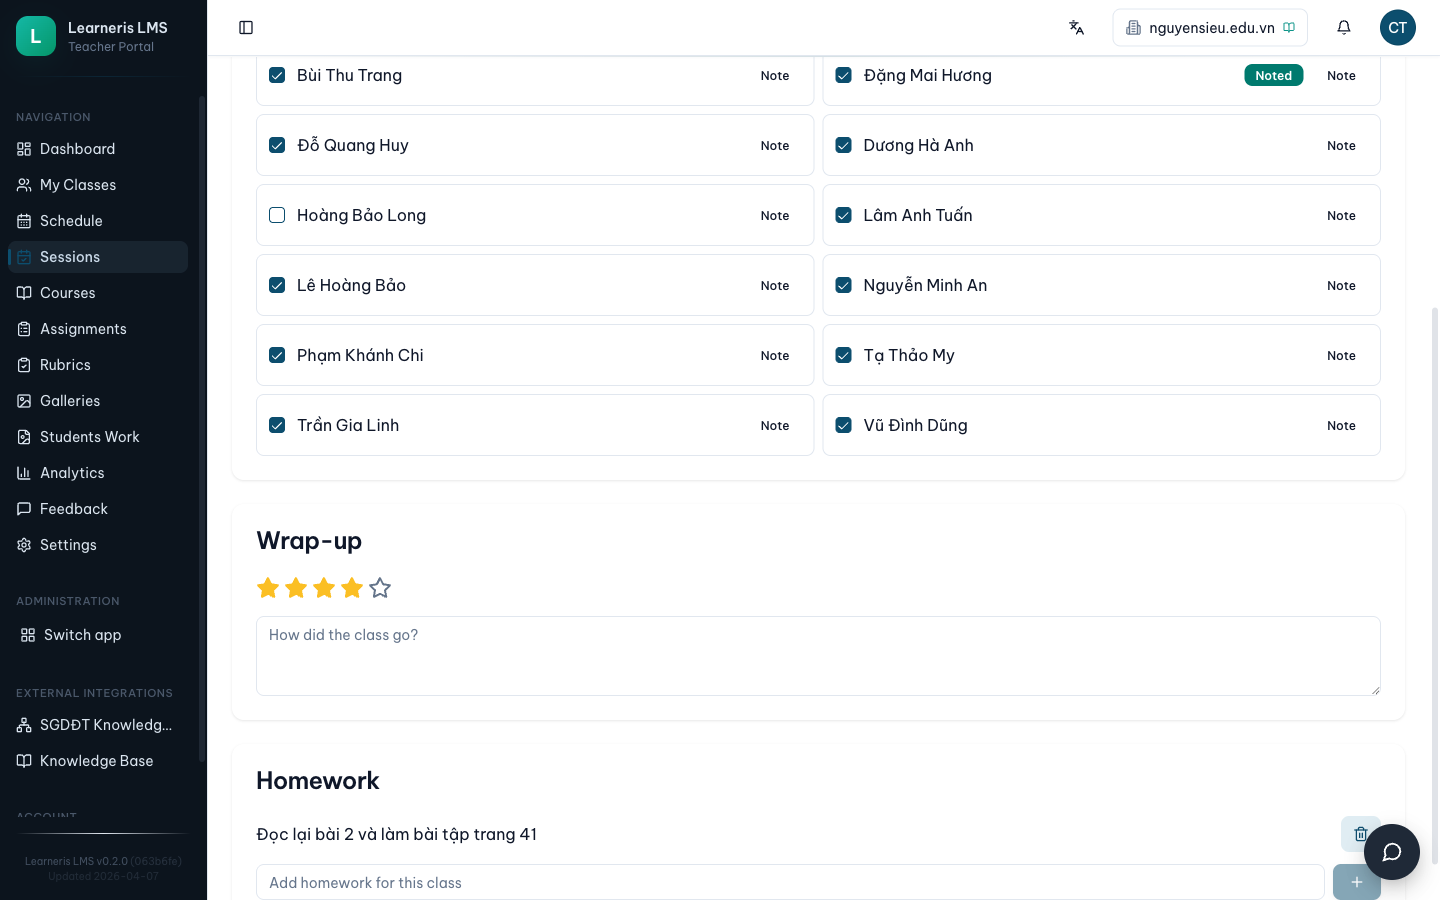This screenshot has width=1440, height=900.
Task: Rate the class five stars
Action: click(x=380, y=588)
